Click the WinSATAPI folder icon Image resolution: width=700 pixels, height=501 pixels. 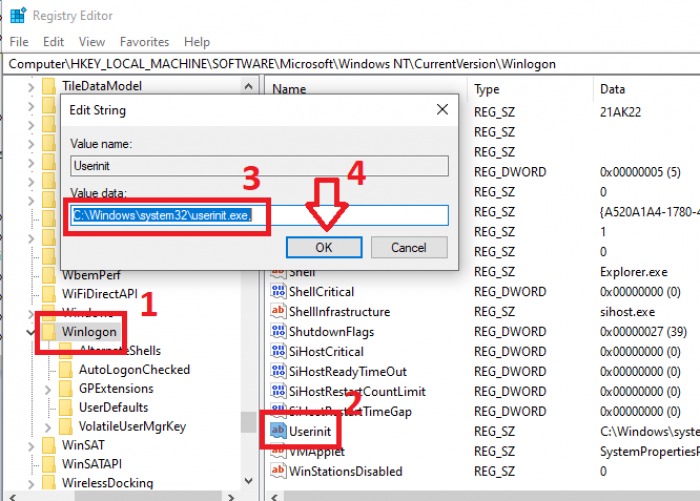pyautogui.click(x=49, y=464)
